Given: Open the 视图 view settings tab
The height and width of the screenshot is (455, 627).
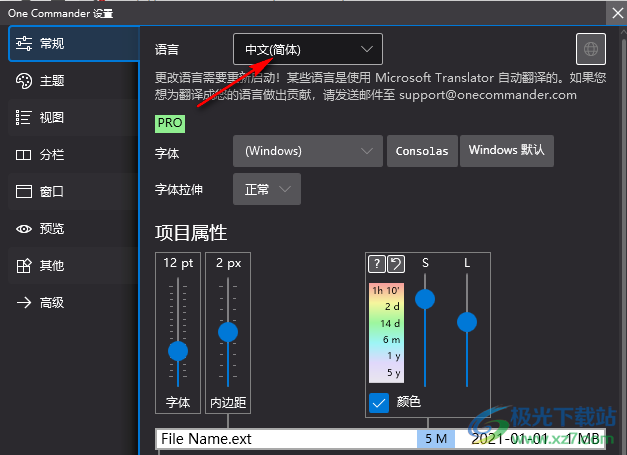Looking at the screenshot, I should (x=74, y=118).
